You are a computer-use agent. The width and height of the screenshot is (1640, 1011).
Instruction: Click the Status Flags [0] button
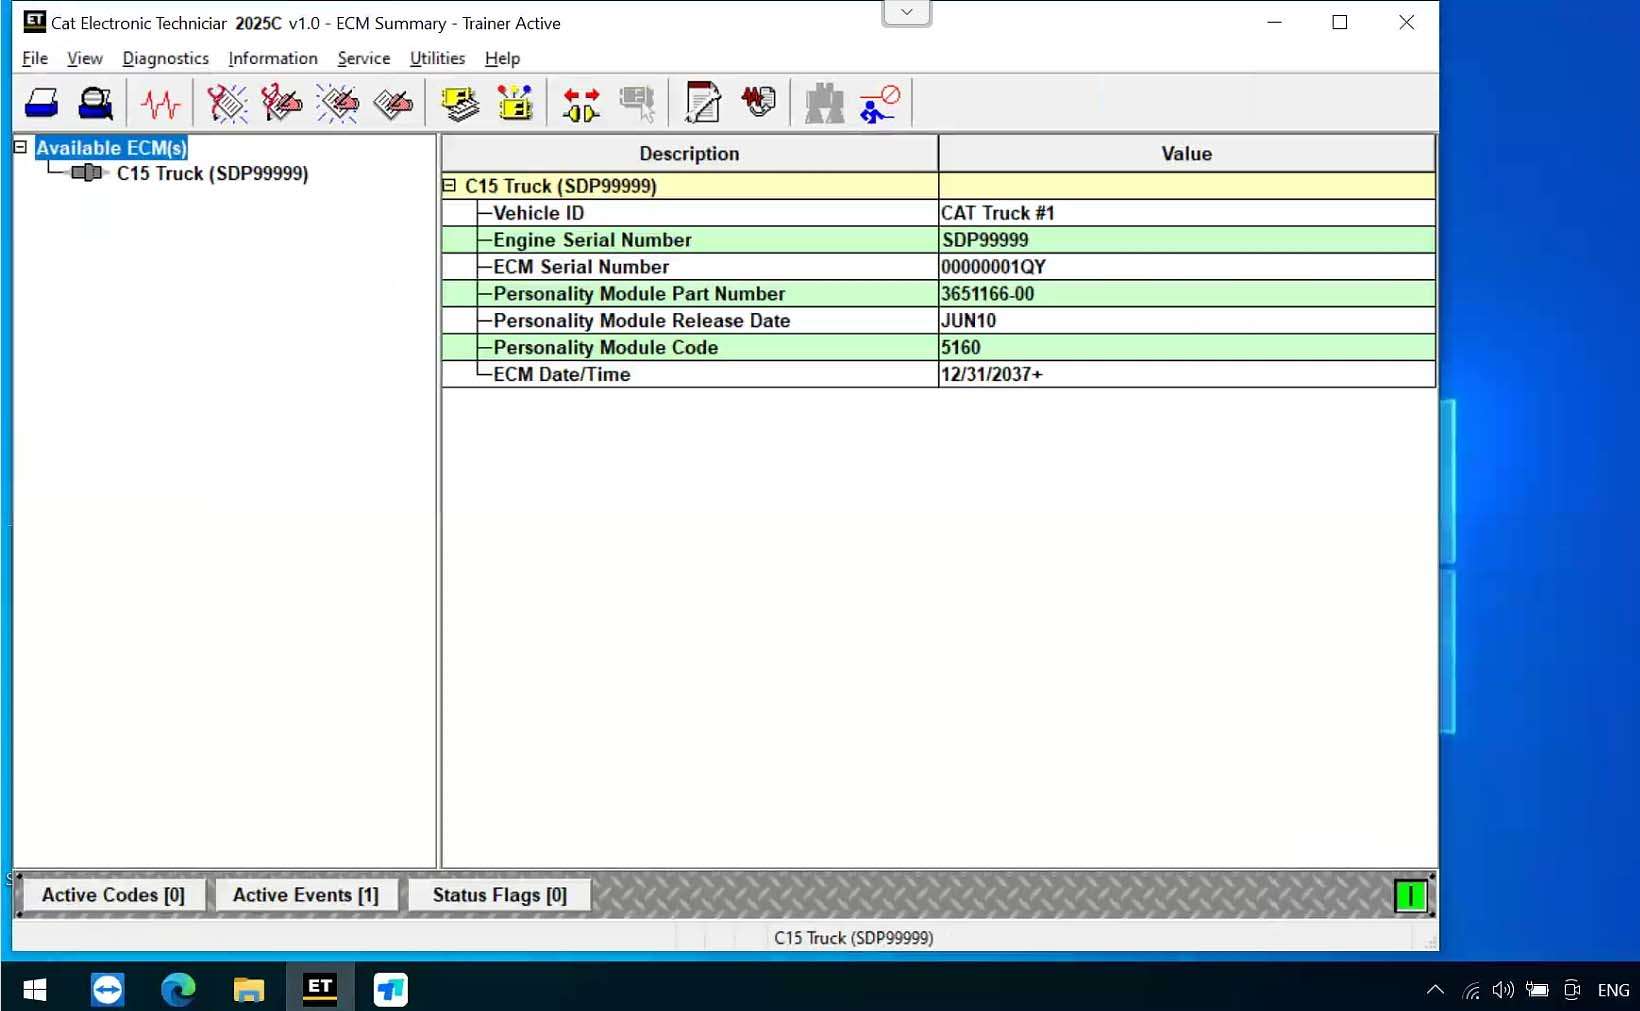499,895
